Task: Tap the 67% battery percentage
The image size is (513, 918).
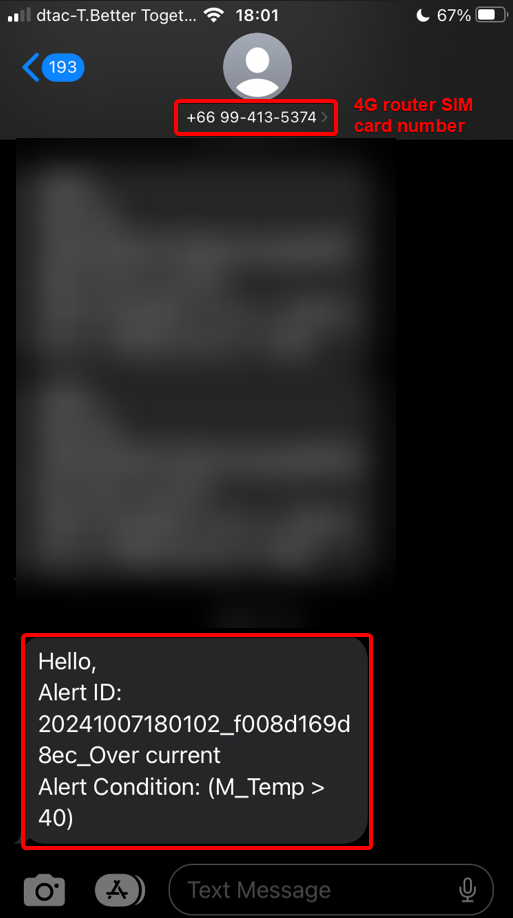Action: click(x=454, y=16)
